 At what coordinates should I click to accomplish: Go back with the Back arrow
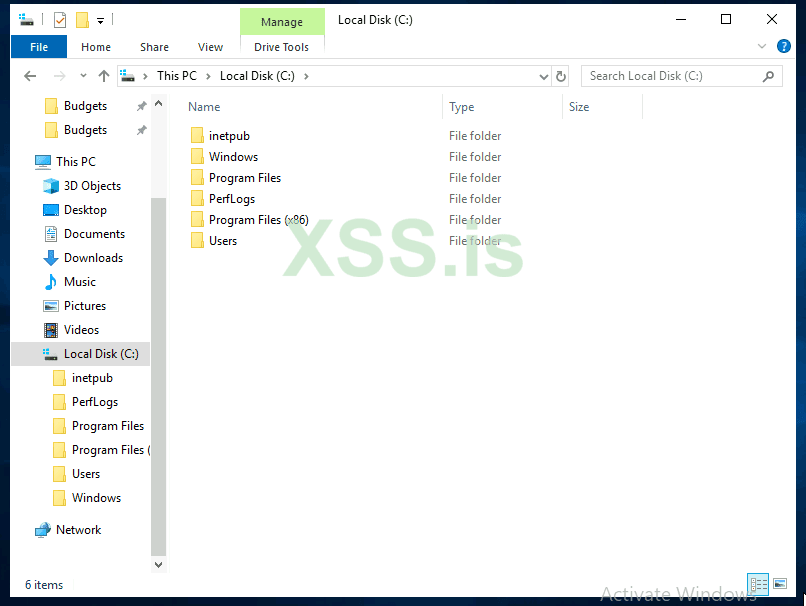[30, 76]
